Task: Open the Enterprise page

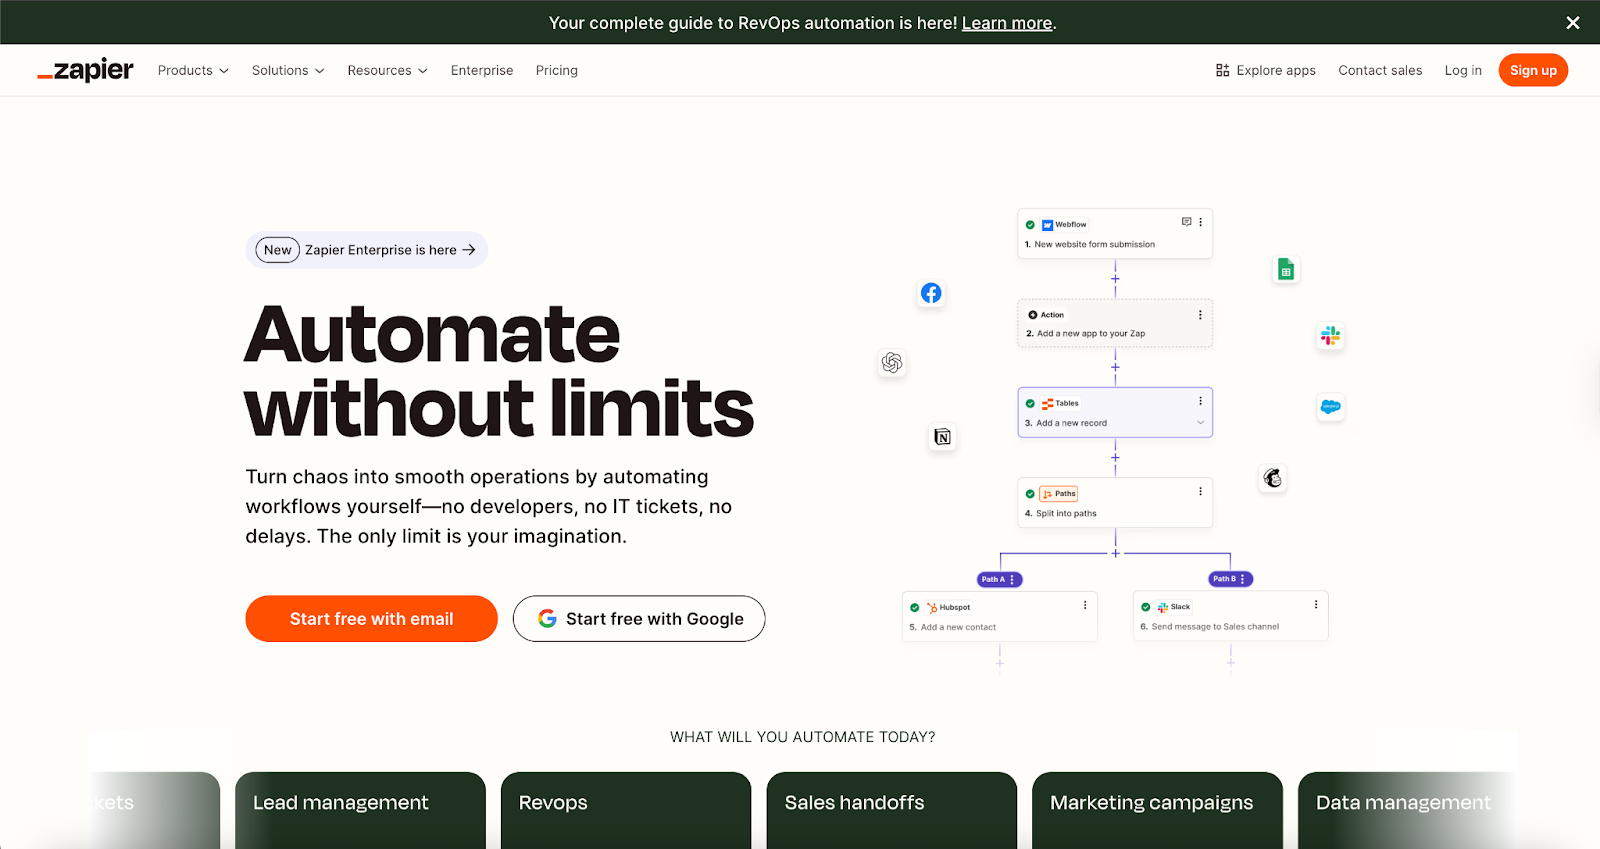Action: point(482,70)
